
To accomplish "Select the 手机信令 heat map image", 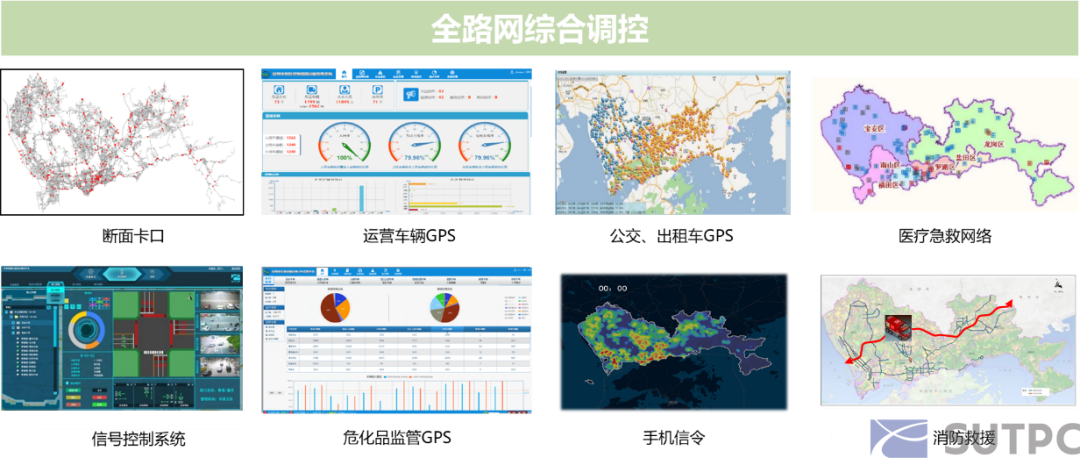I will (673, 342).
